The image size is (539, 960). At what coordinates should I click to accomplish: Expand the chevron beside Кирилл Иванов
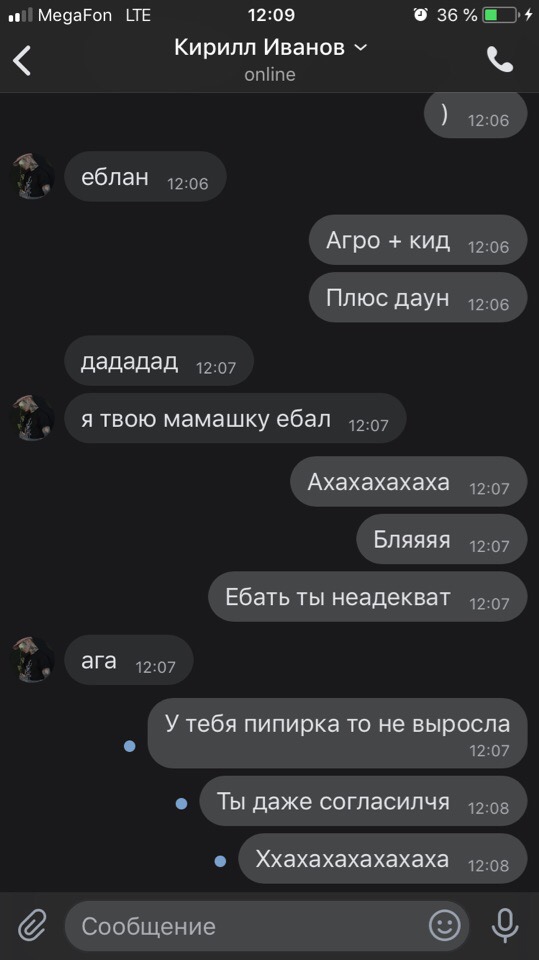361,47
